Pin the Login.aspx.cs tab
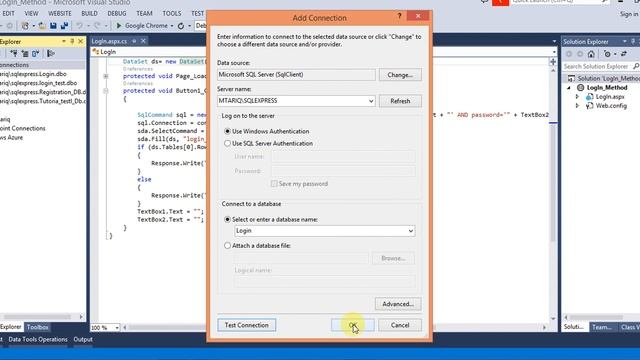Viewport: 640px width, 360px height. (134, 41)
